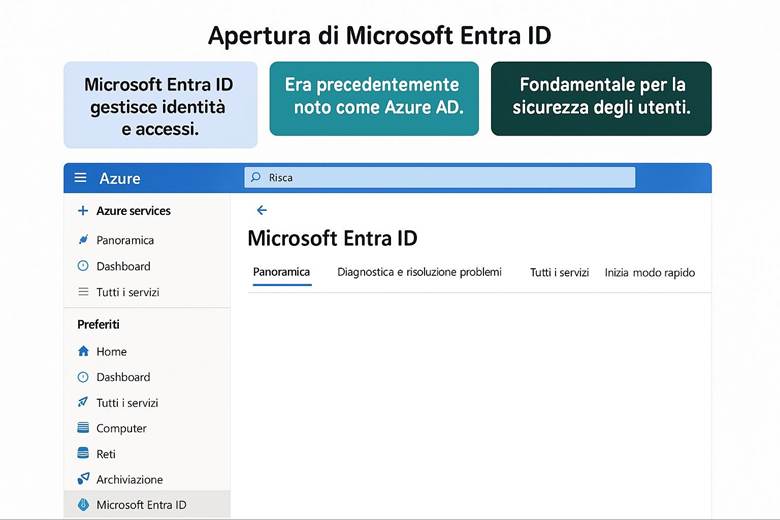780x520 pixels.
Task: Select the Inizia modo rapido tab
Action: click(650, 273)
